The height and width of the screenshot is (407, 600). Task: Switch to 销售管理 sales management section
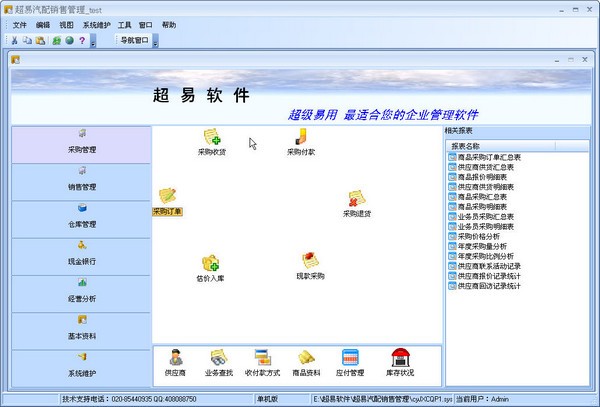pos(82,180)
